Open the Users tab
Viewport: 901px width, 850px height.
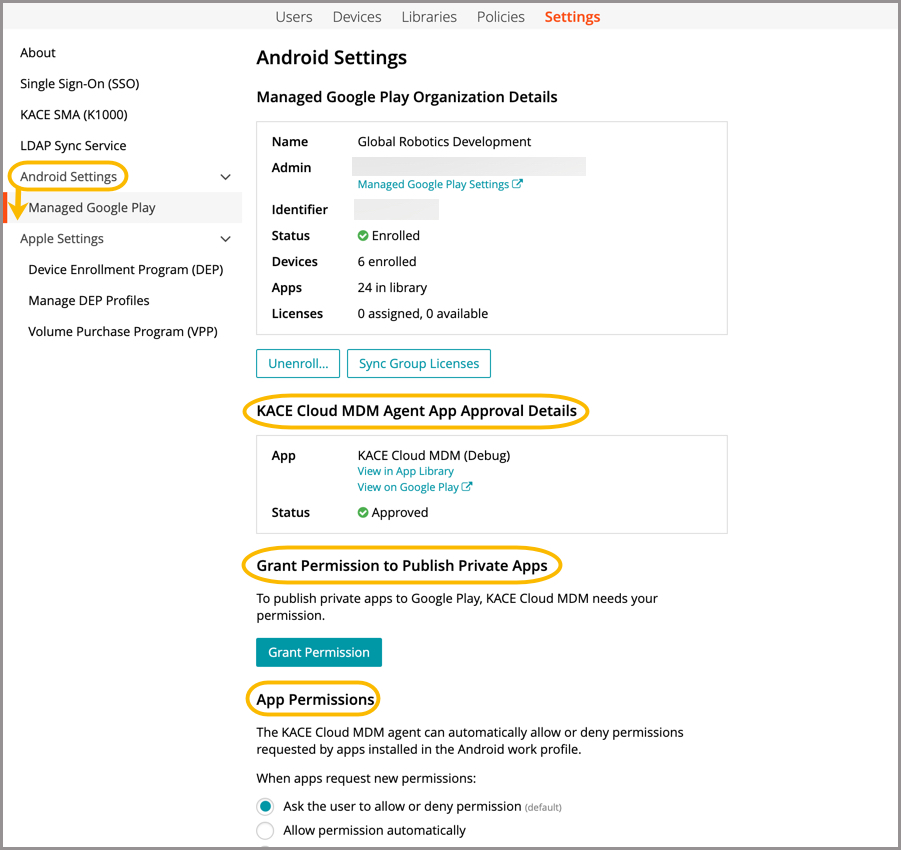point(294,17)
